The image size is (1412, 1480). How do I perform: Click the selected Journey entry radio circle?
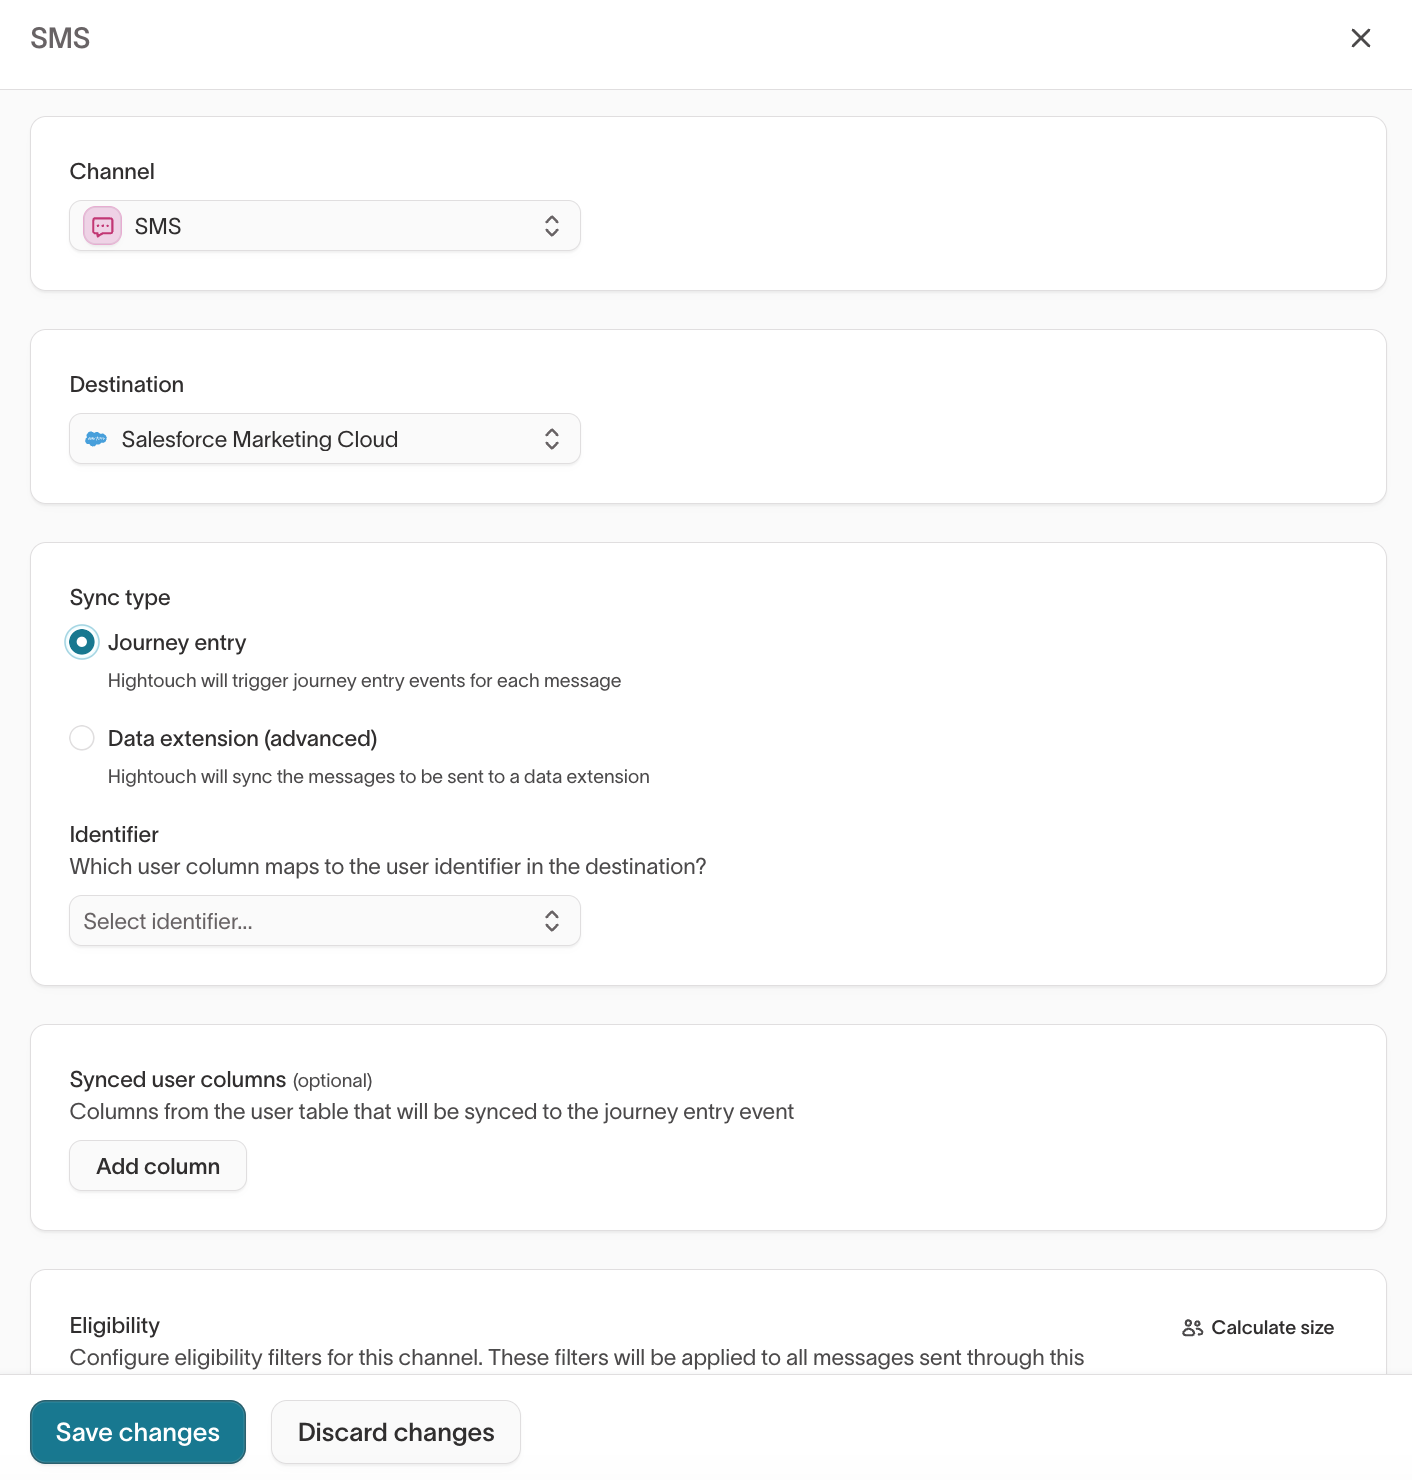click(82, 642)
